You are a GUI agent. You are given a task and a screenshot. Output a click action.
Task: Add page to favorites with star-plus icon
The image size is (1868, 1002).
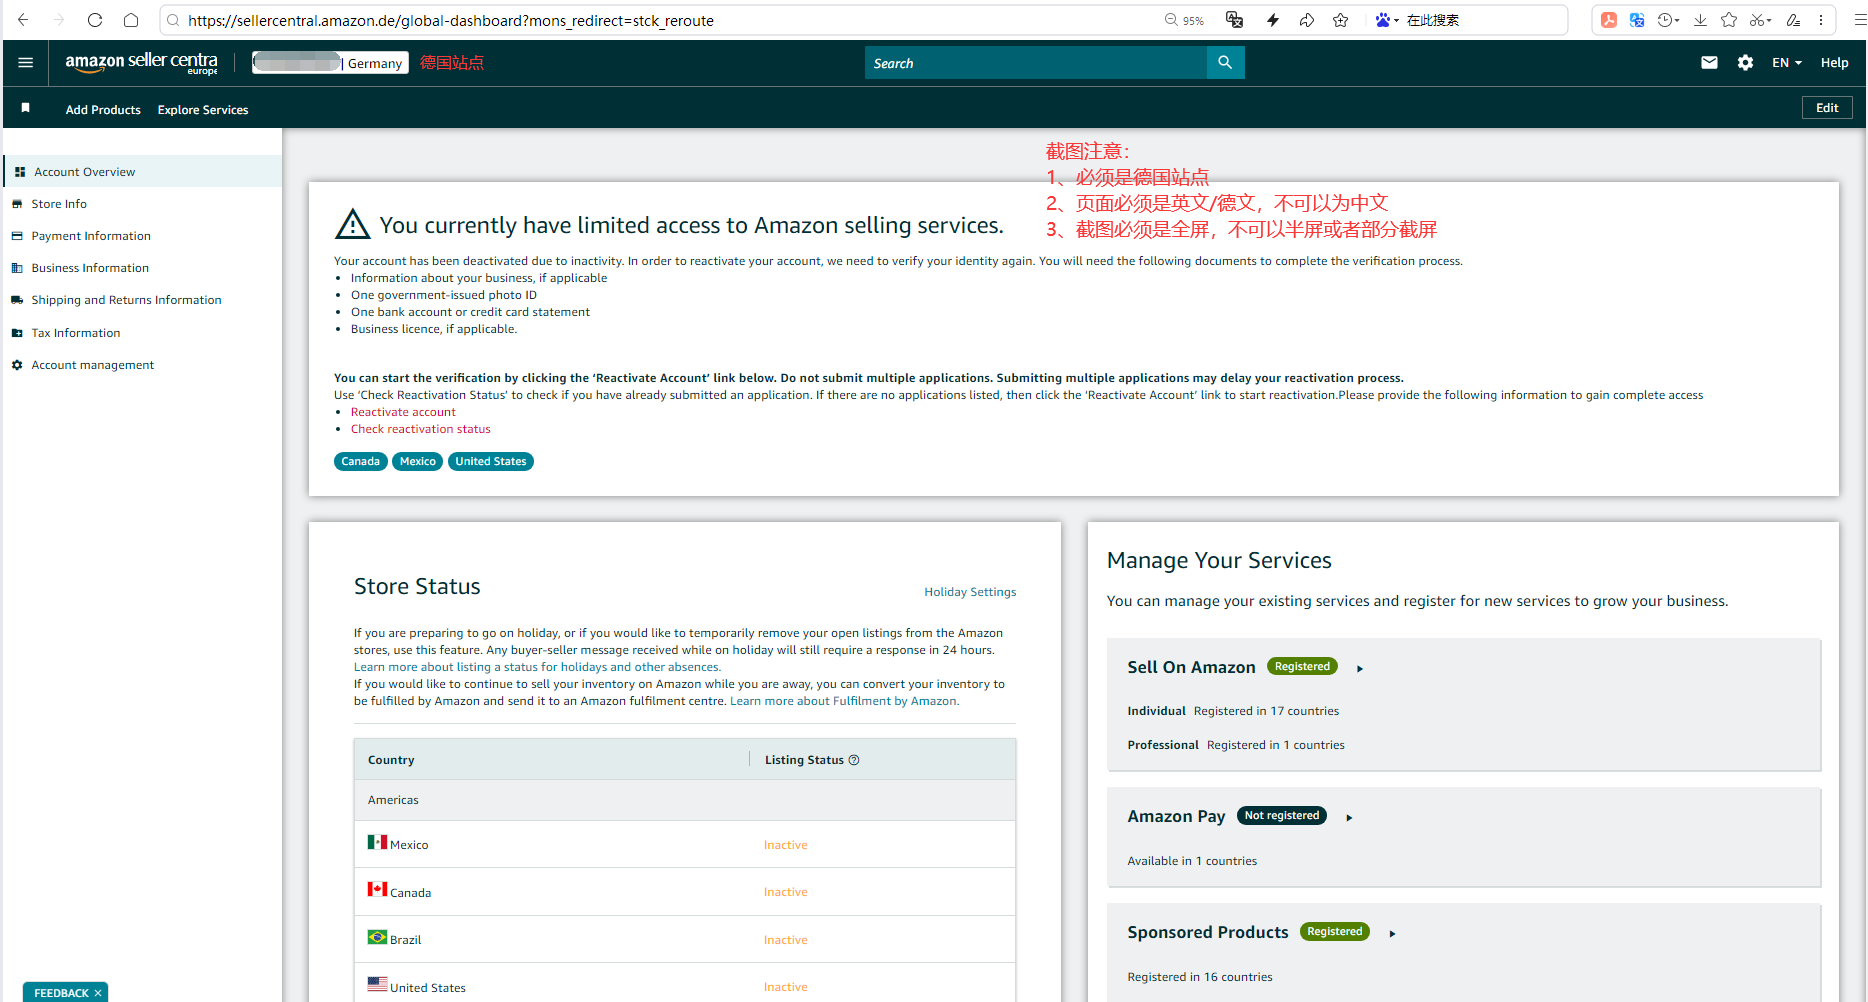(1341, 20)
